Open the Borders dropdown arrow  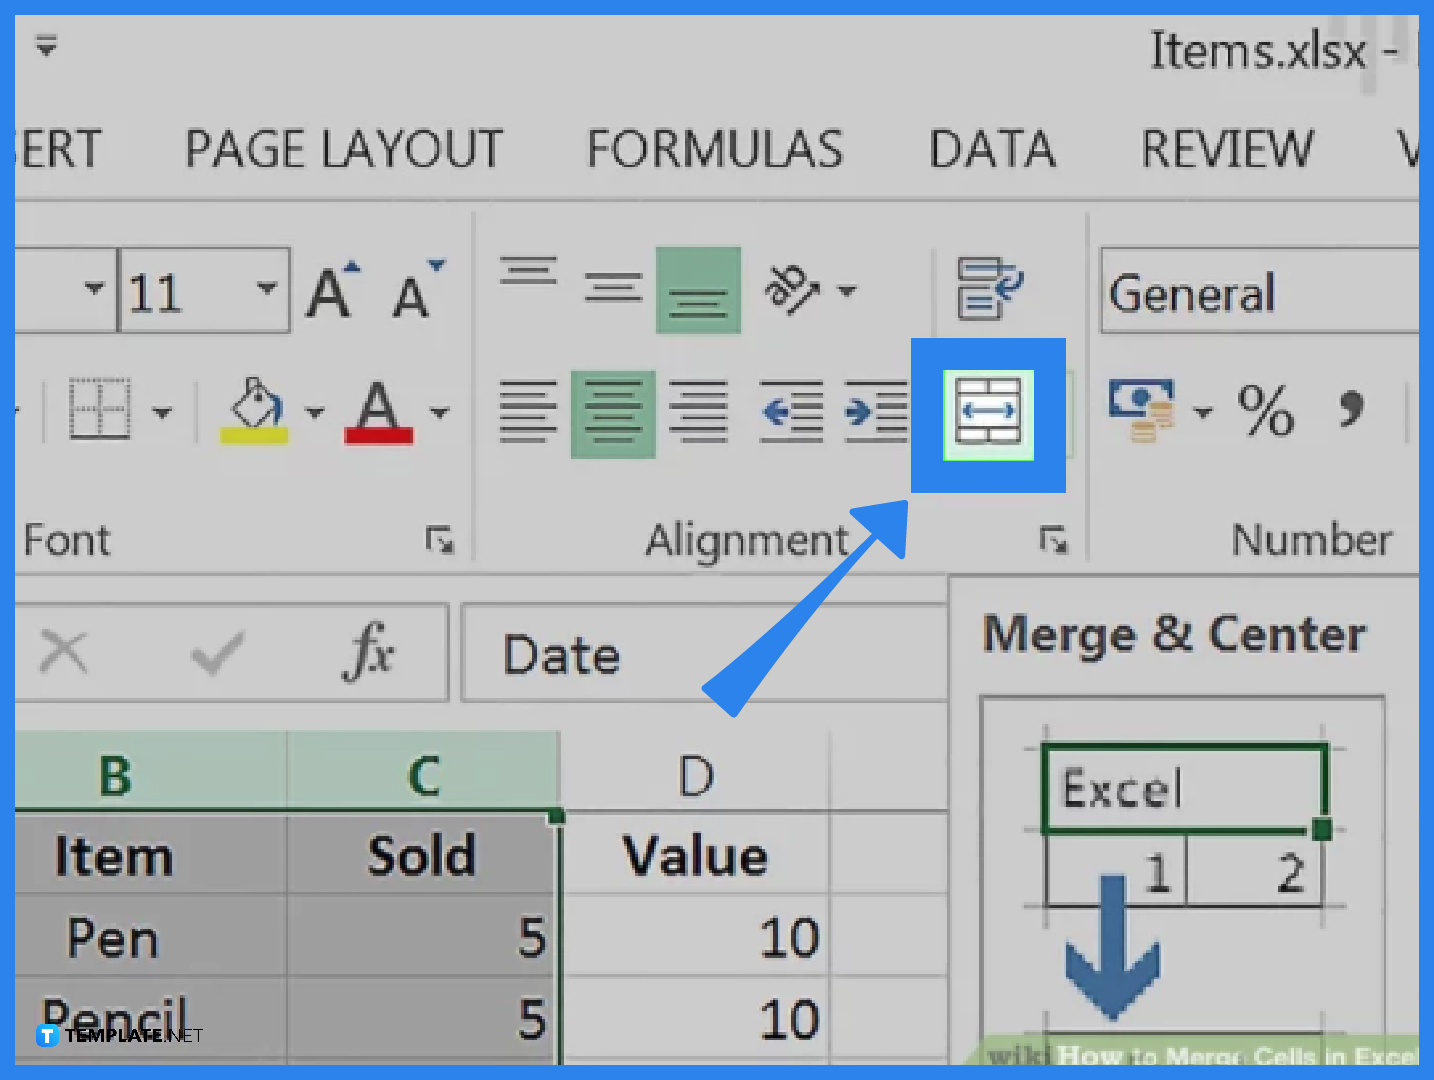point(160,412)
